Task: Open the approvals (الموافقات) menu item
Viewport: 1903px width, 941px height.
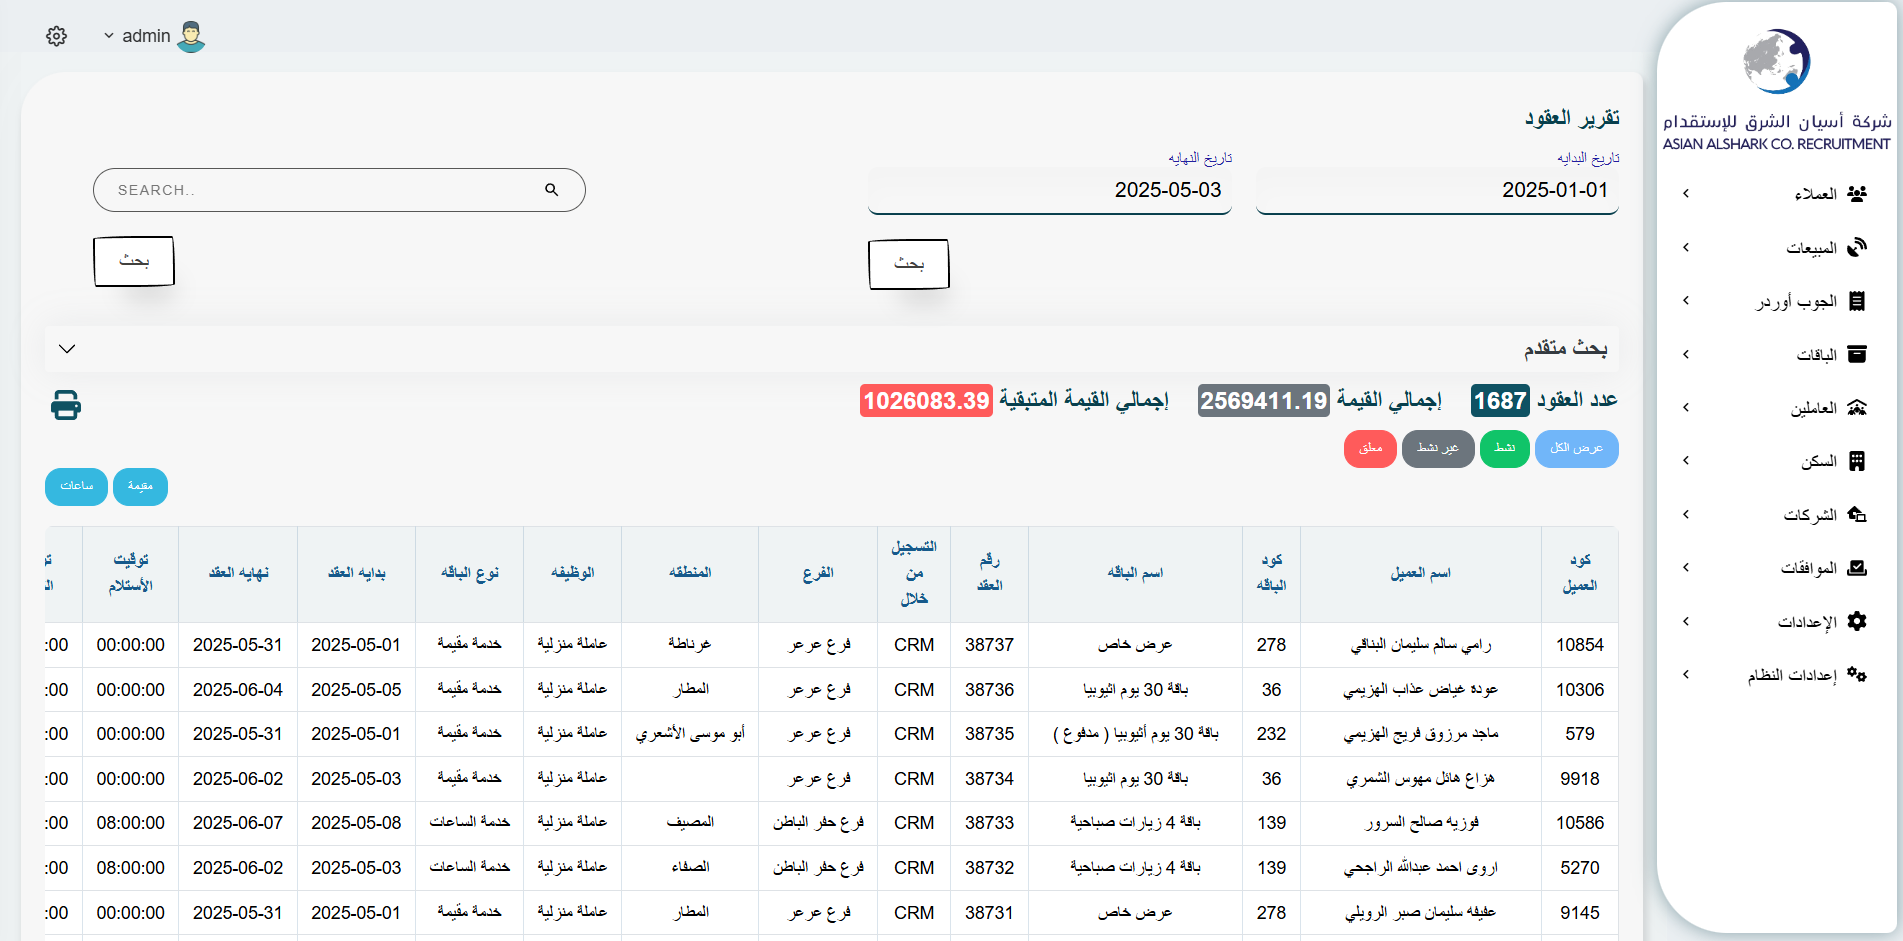Action: (1808, 568)
